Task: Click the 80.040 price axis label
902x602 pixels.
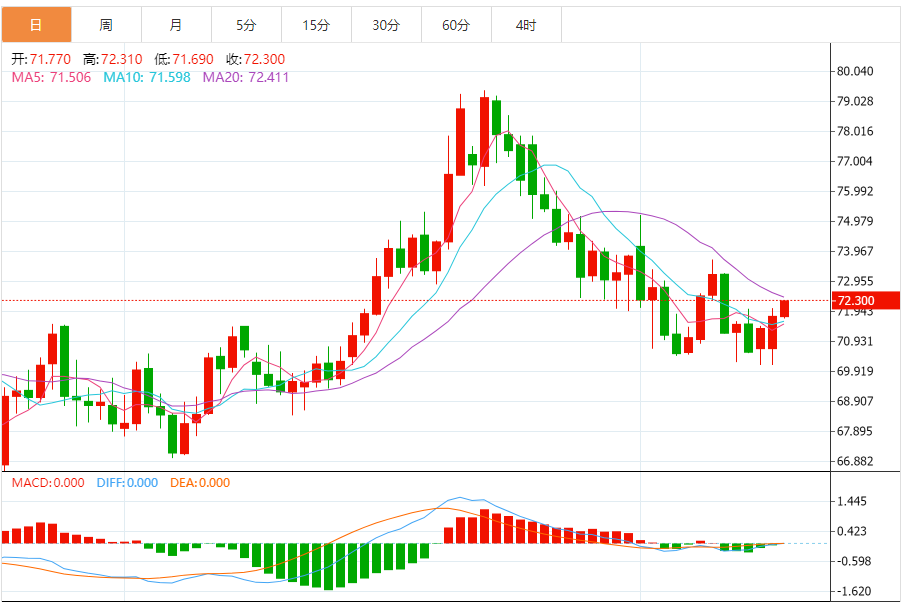Action: click(x=855, y=71)
